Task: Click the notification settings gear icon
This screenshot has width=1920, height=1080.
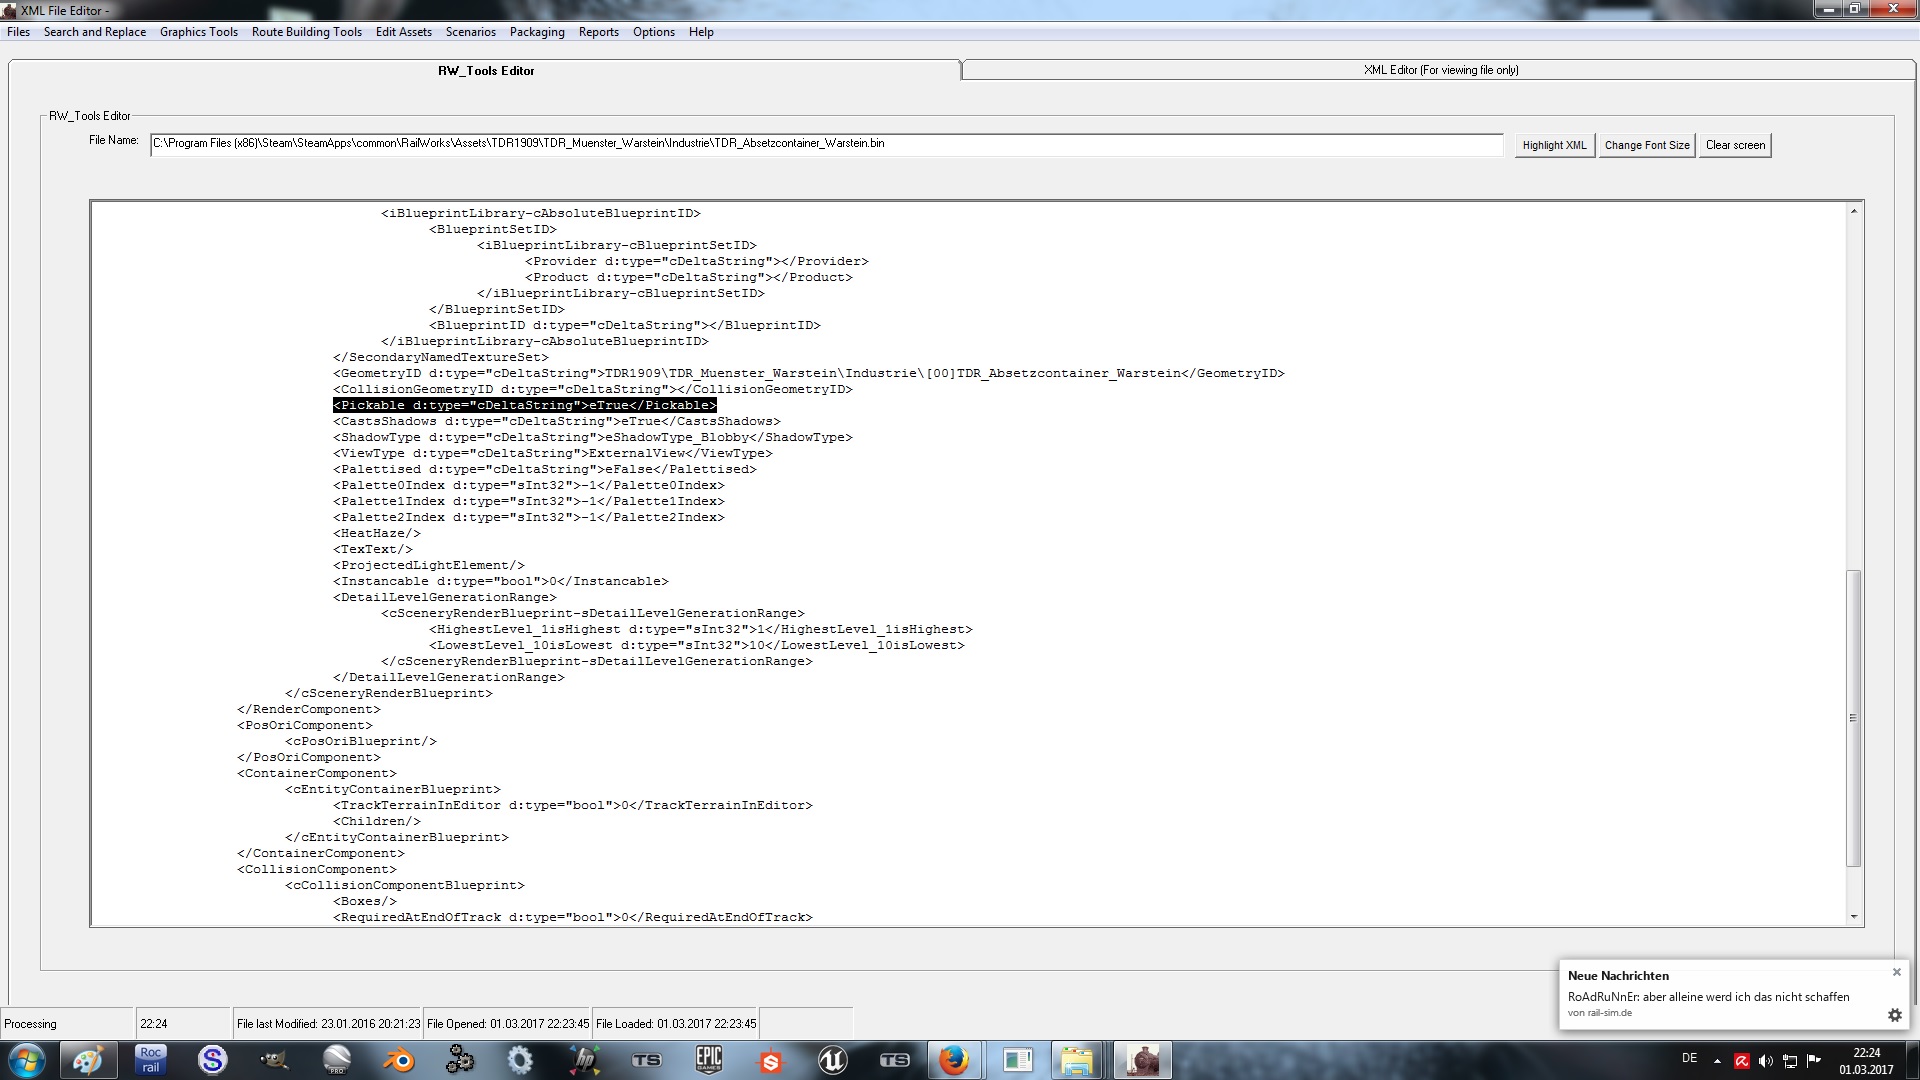Action: tap(1894, 1015)
